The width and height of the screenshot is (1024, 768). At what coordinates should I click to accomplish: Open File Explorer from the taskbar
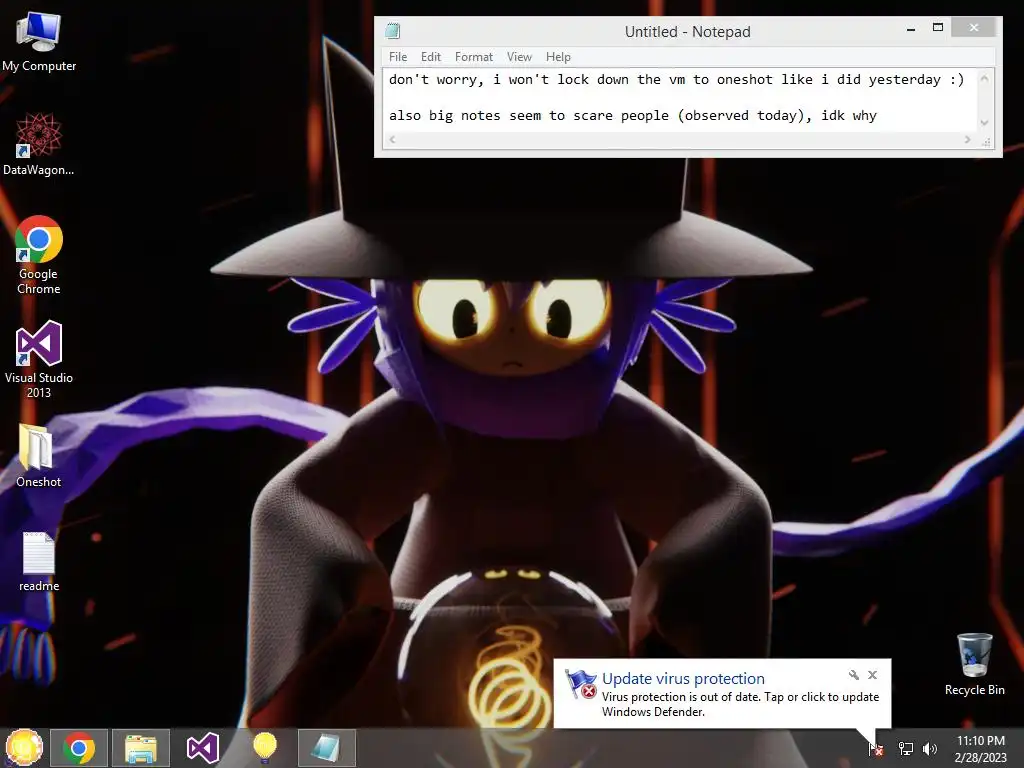point(141,748)
